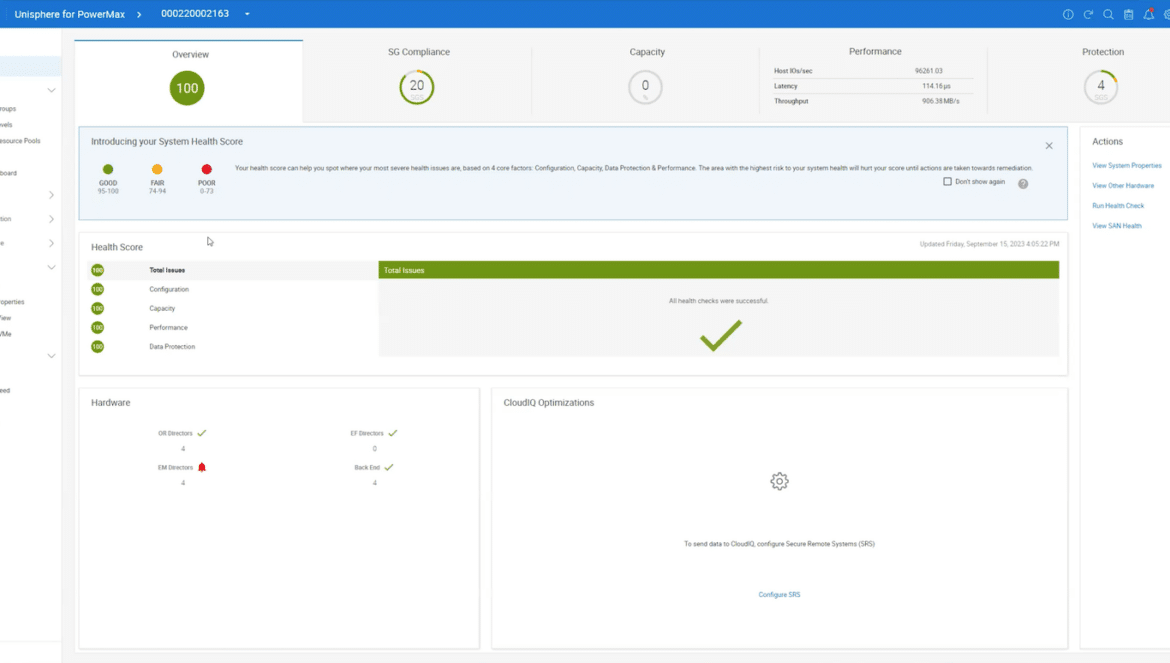Click the Resource Pools sidebar item

click(21, 141)
